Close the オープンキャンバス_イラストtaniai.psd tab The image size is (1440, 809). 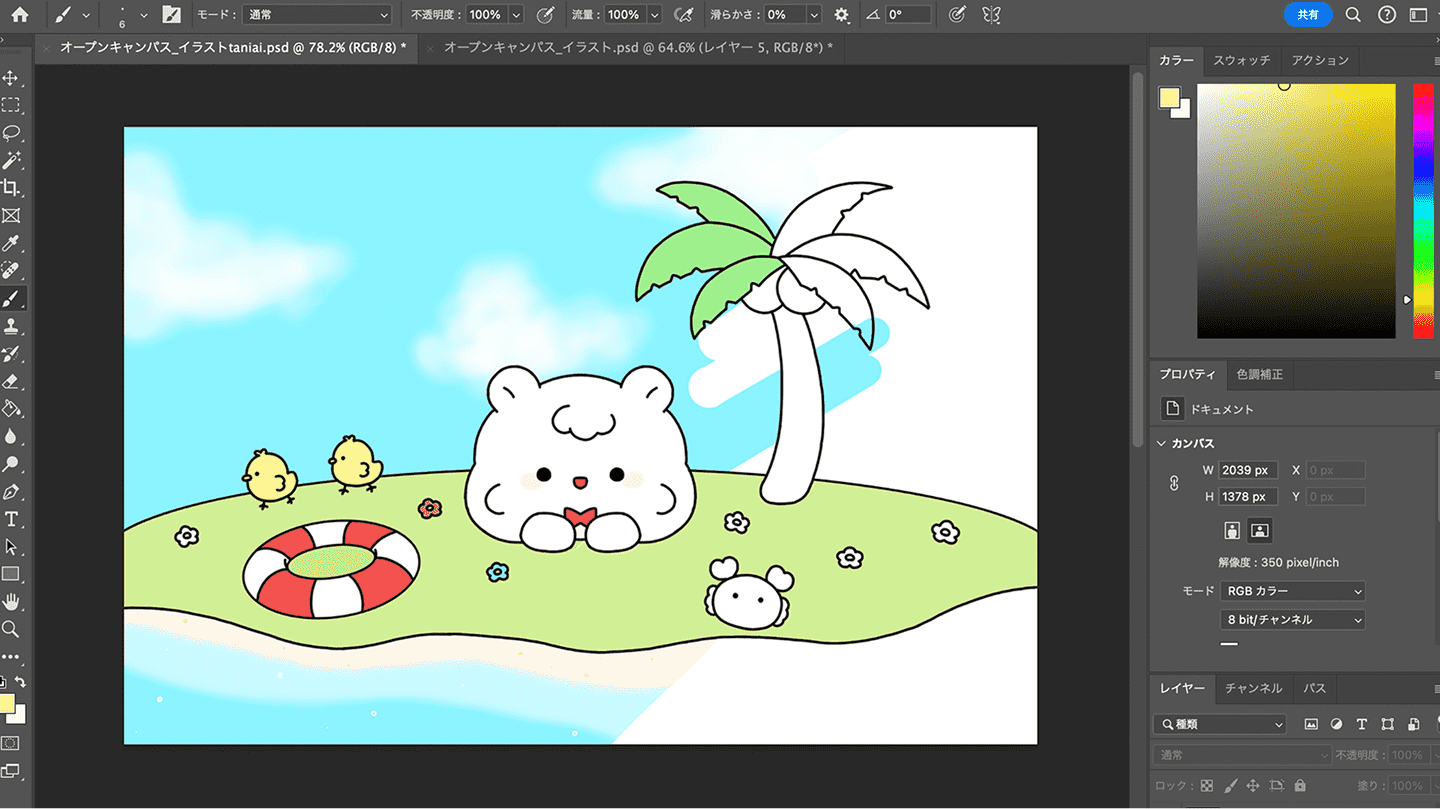(x=45, y=48)
